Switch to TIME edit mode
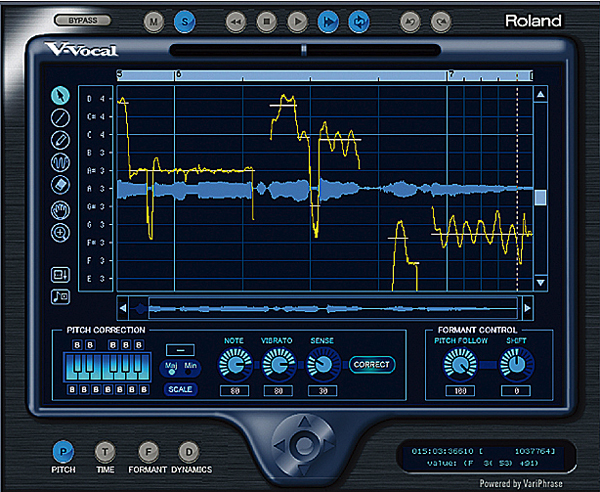Viewport: 600px width, 492px height. 104,452
